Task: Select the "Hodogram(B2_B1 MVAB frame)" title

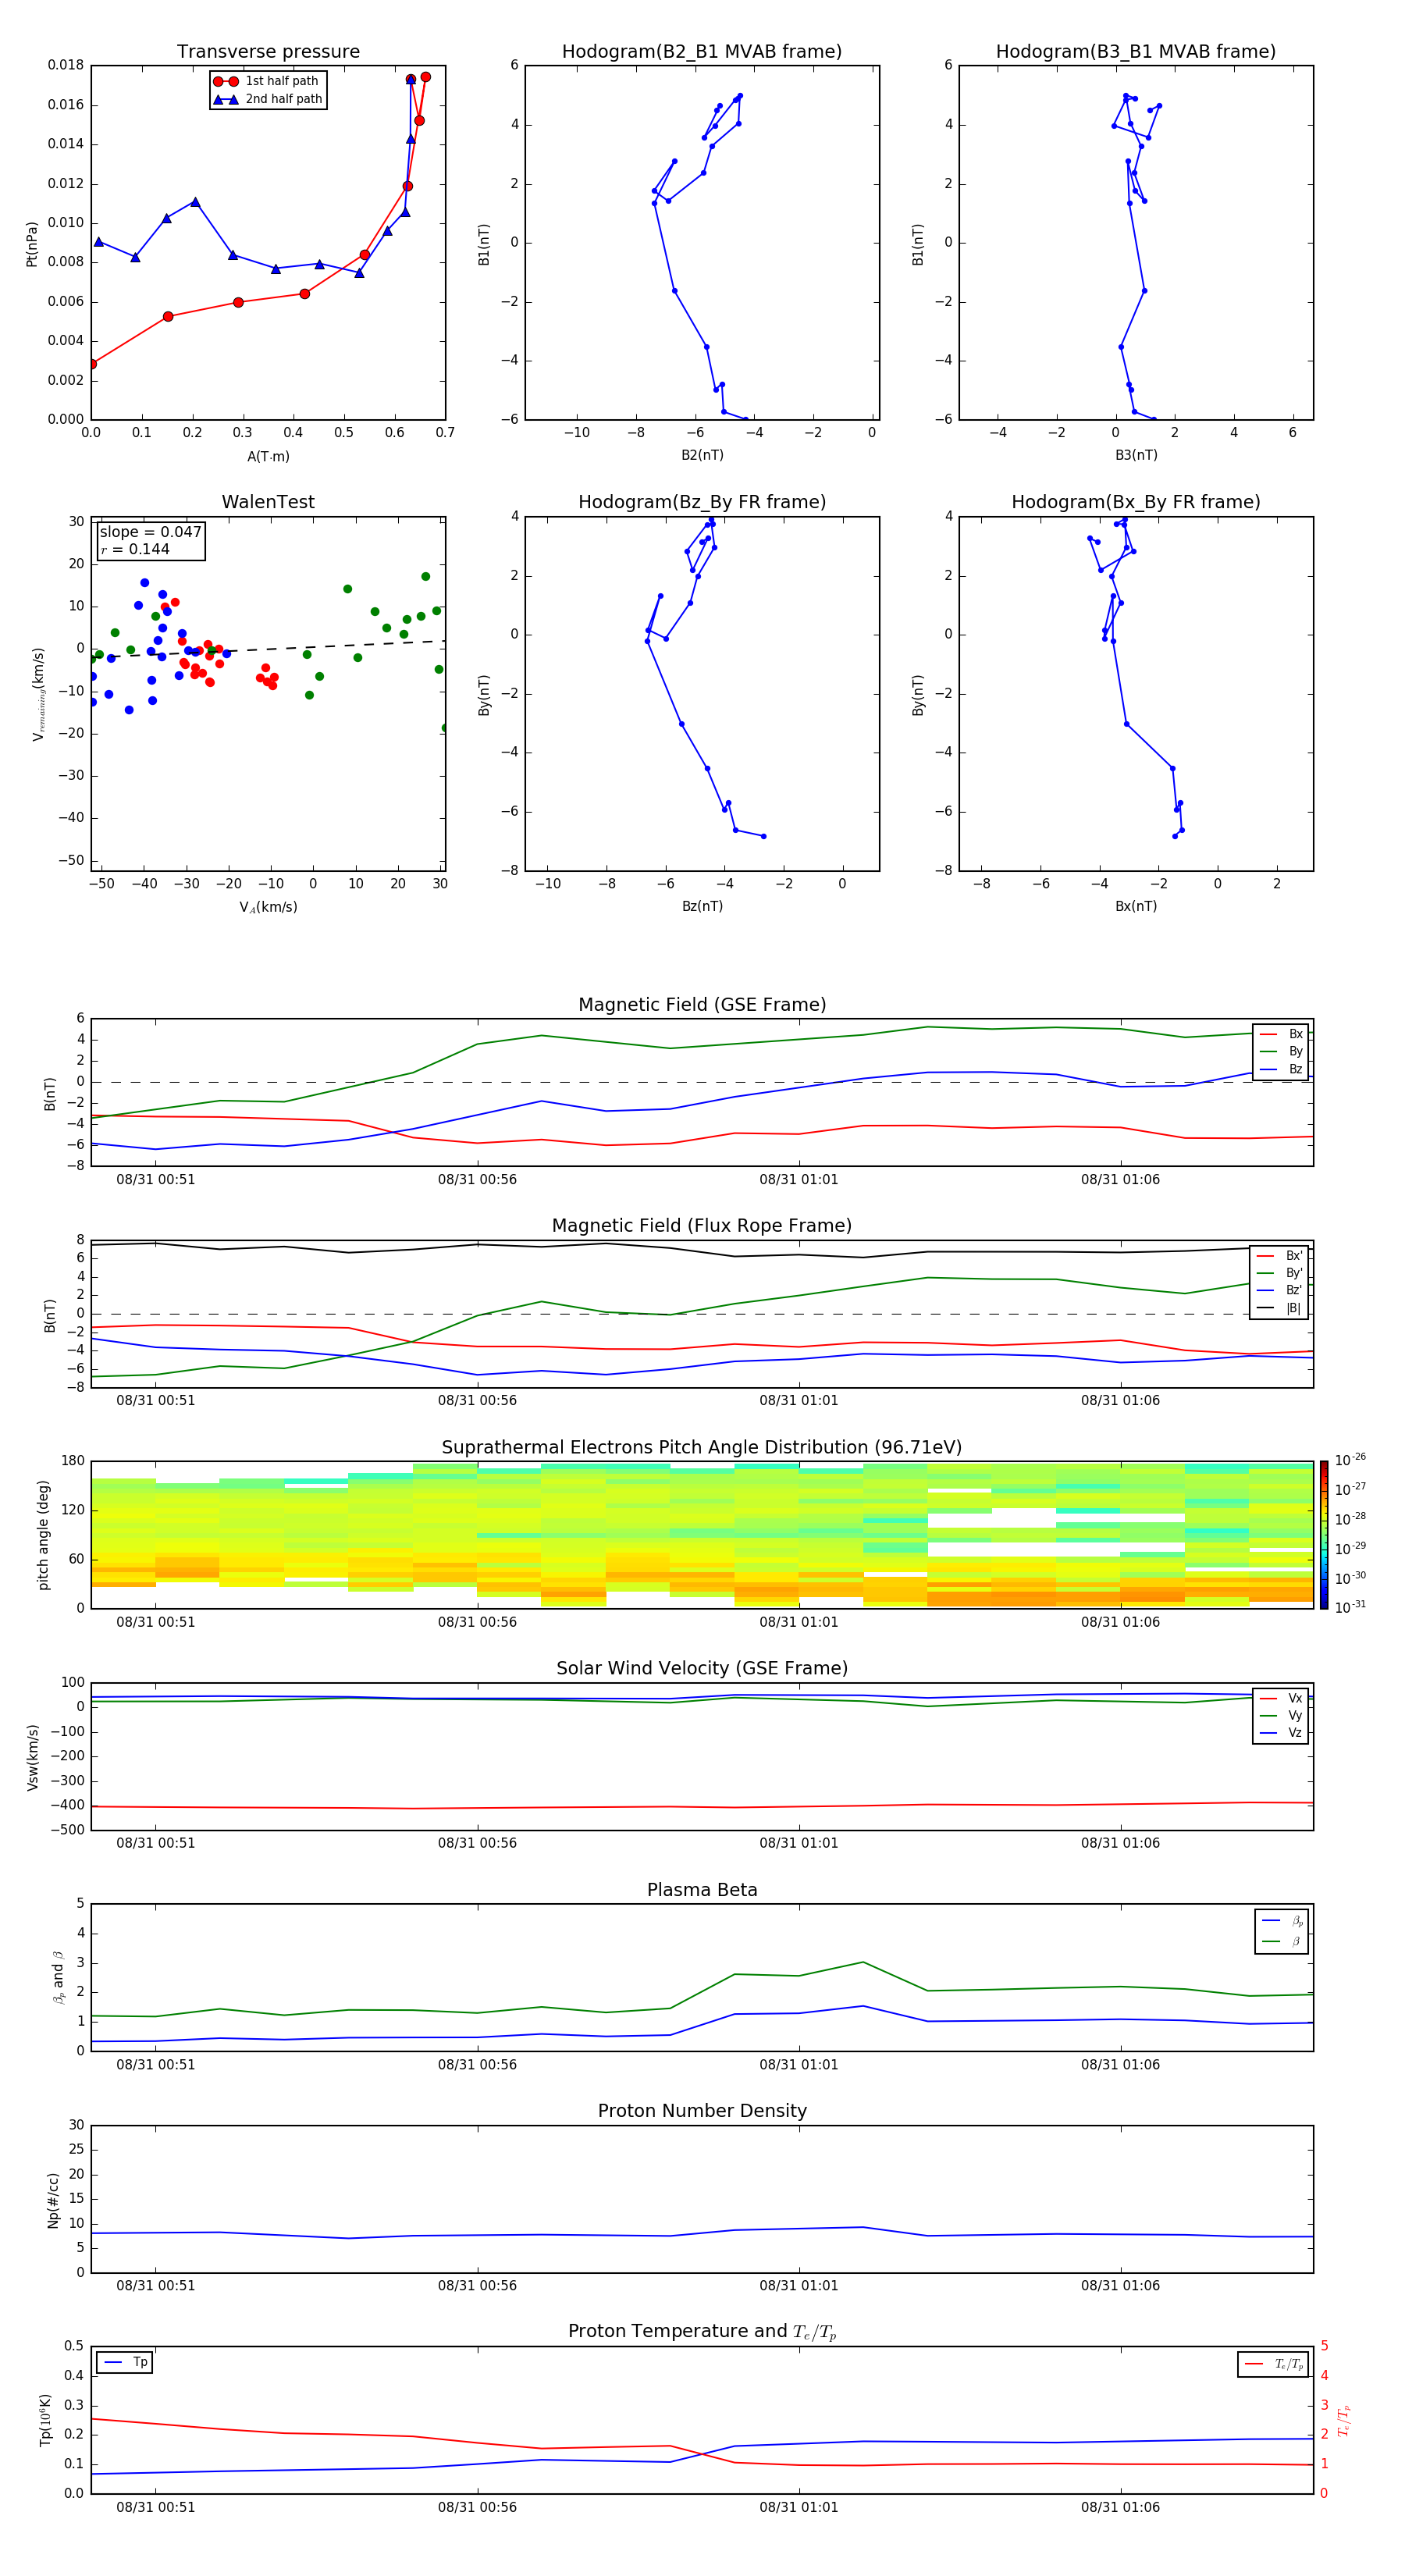Action: coord(702,52)
